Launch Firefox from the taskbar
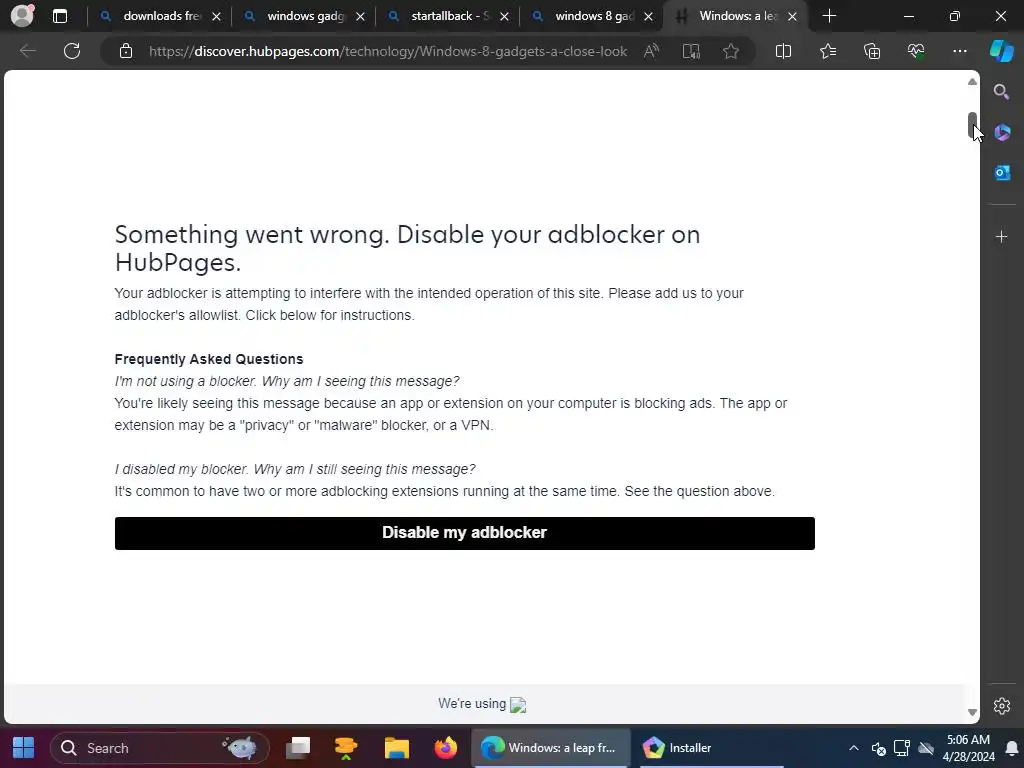The image size is (1024, 768). [x=446, y=748]
